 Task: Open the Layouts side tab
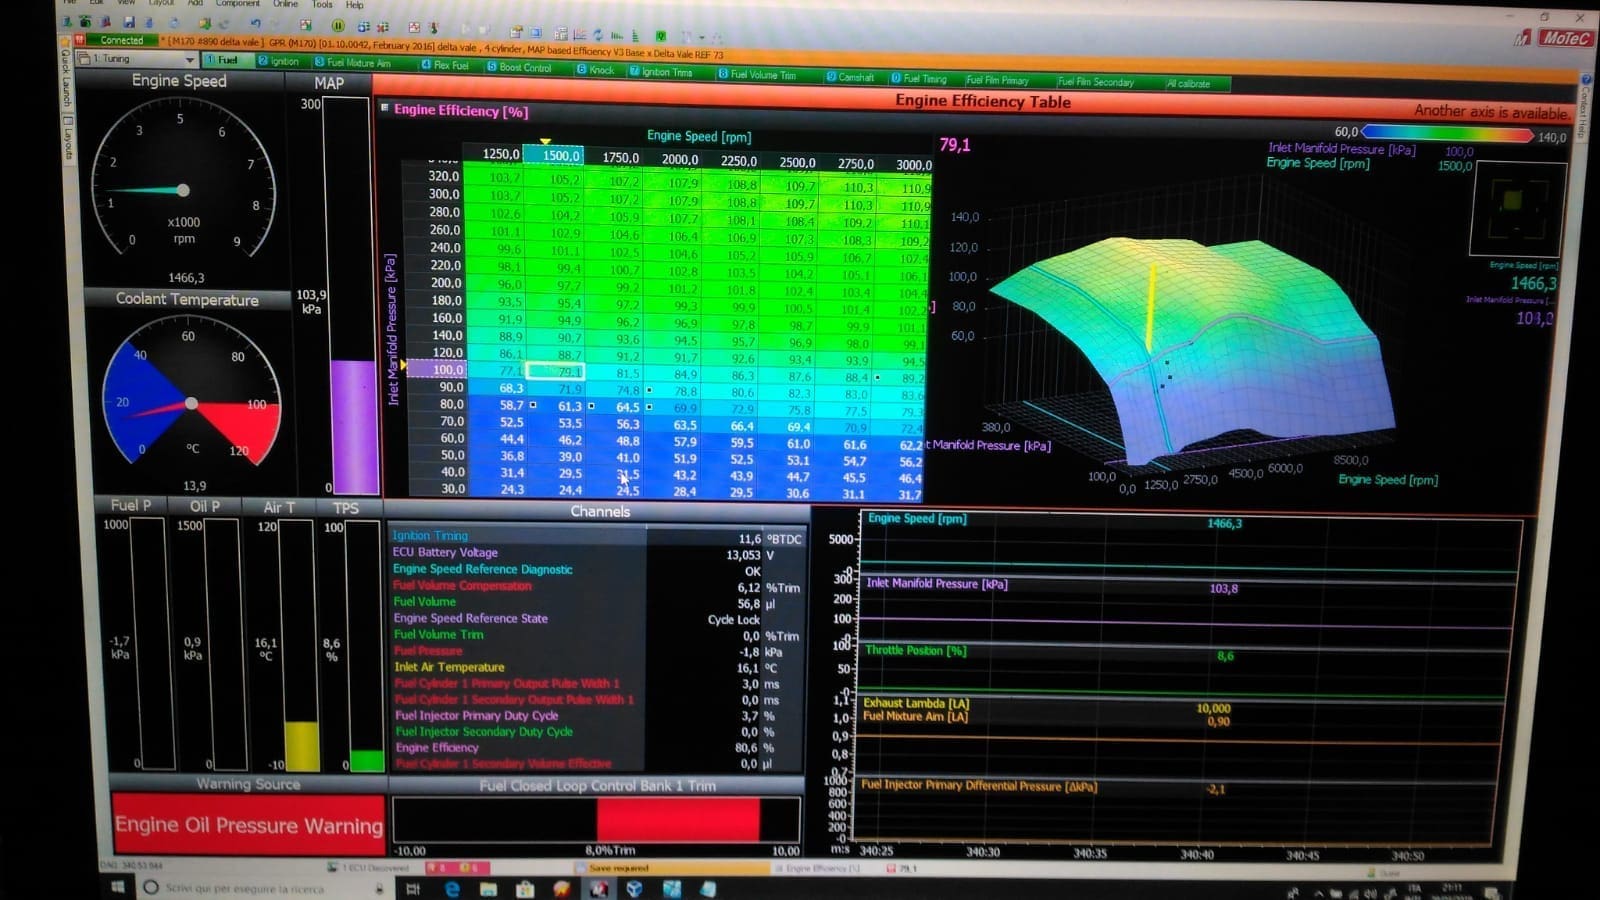(x=67, y=138)
